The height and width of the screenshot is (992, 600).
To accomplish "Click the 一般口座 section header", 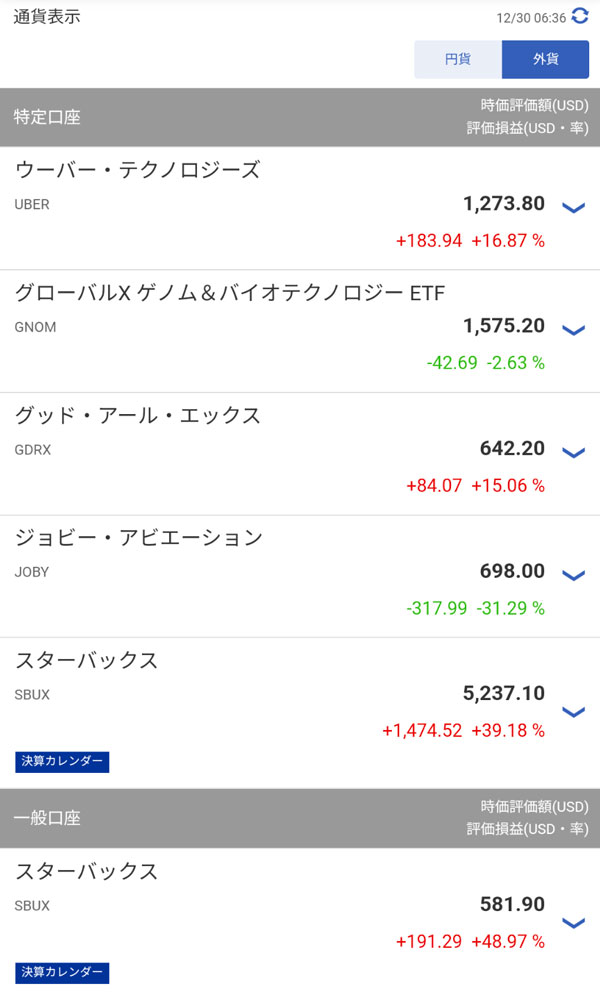I will pos(47,818).
